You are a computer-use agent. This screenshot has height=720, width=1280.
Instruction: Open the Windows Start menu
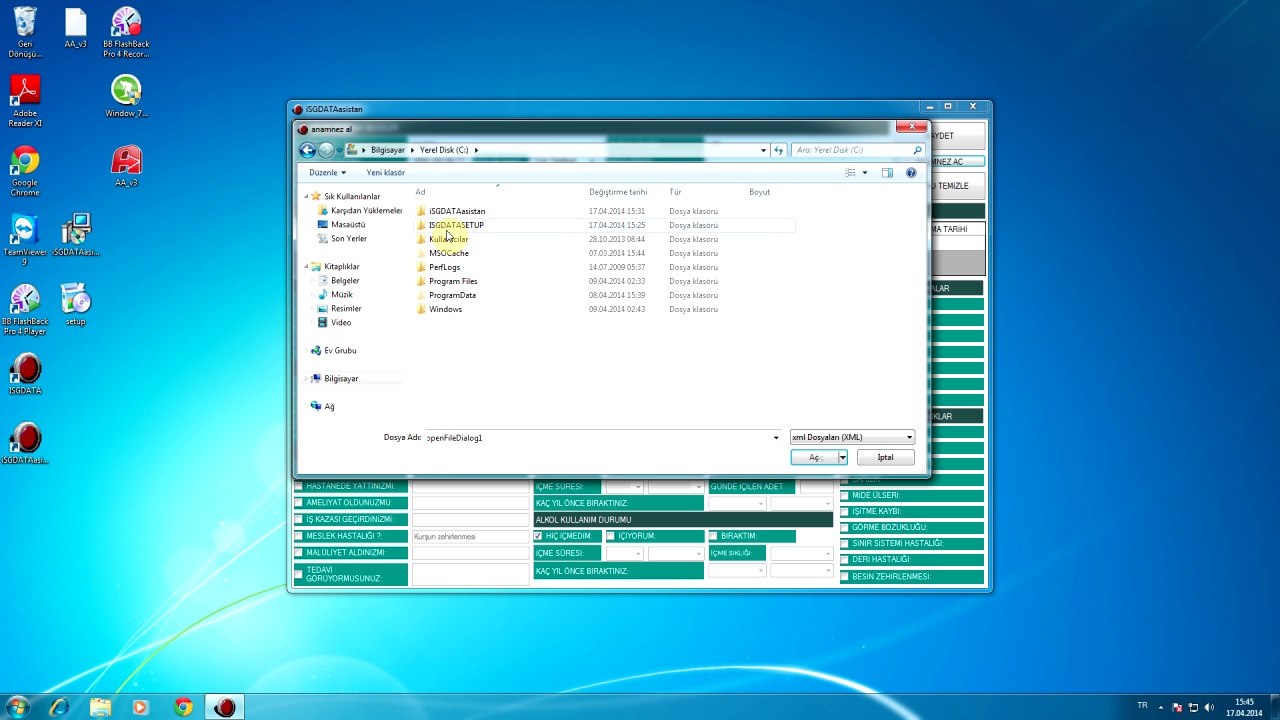(17, 707)
